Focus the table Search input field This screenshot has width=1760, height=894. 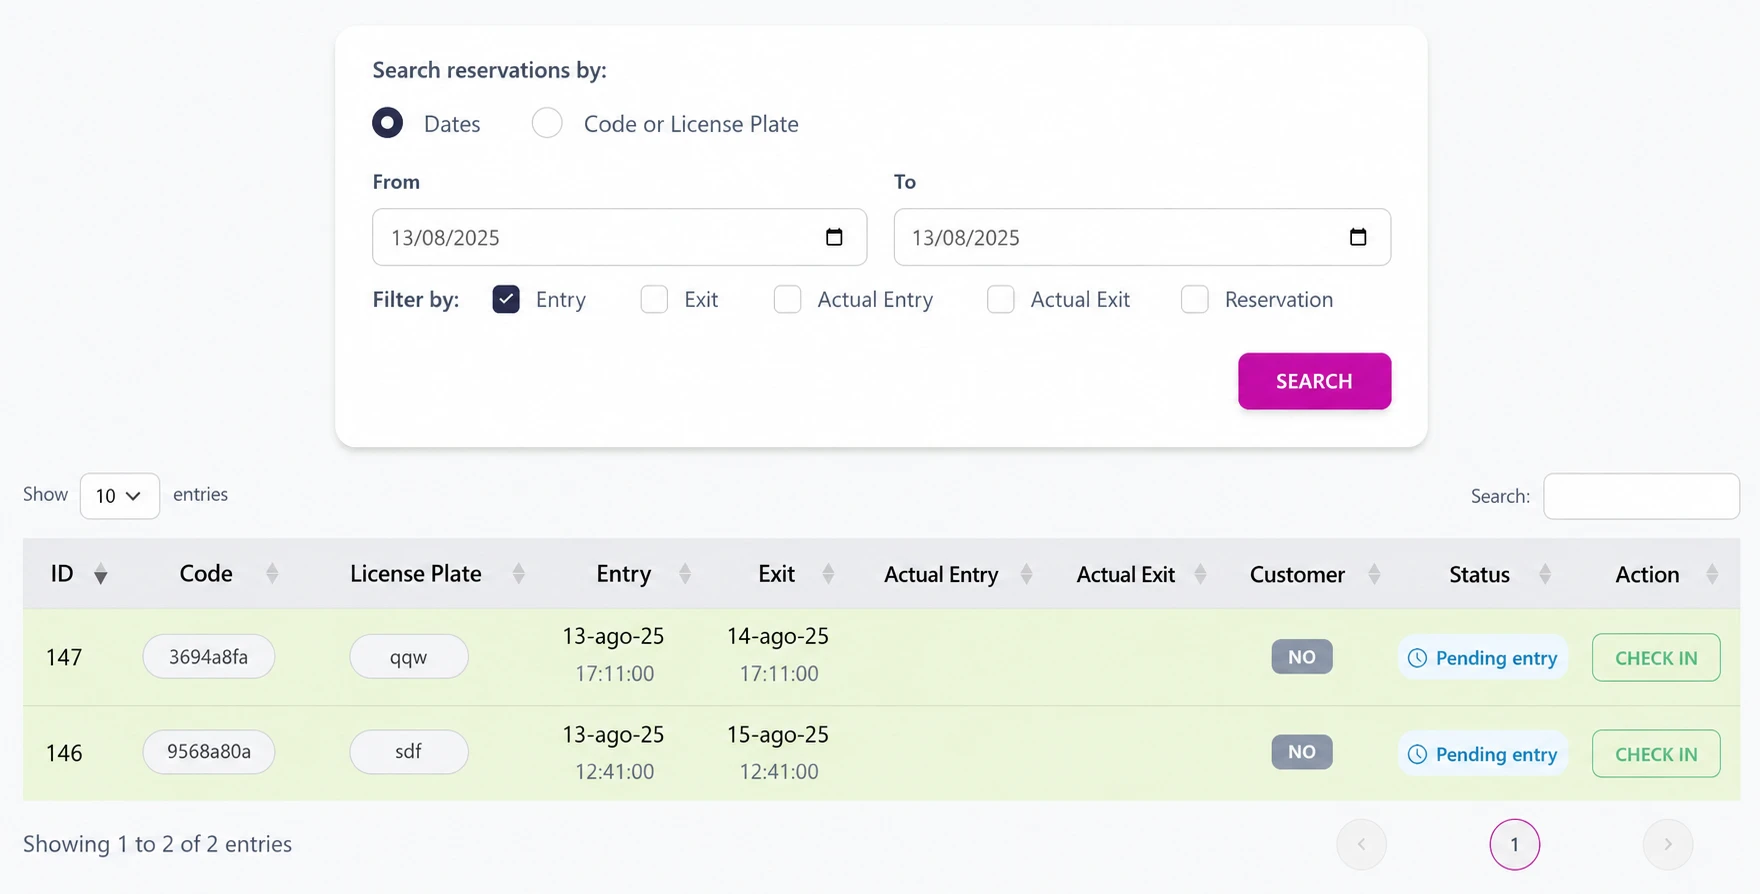[x=1641, y=496]
